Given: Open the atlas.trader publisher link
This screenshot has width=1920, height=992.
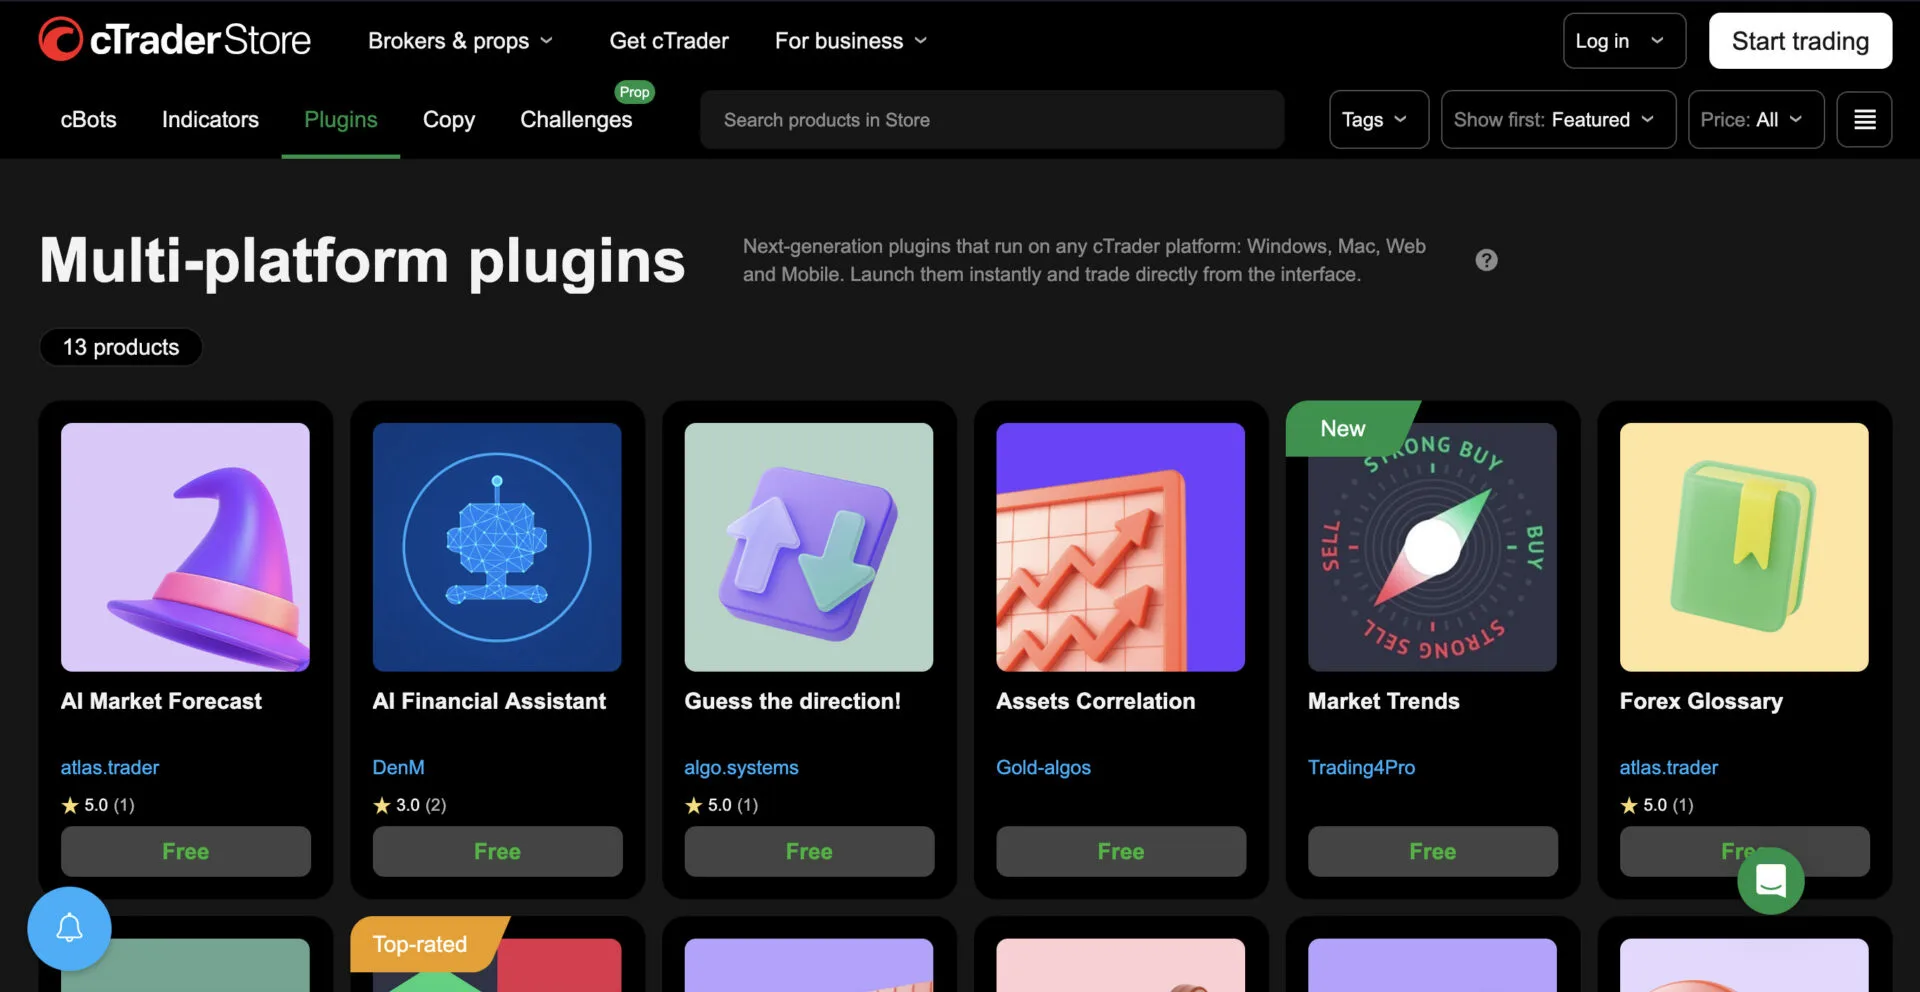Looking at the screenshot, I should 109,767.
